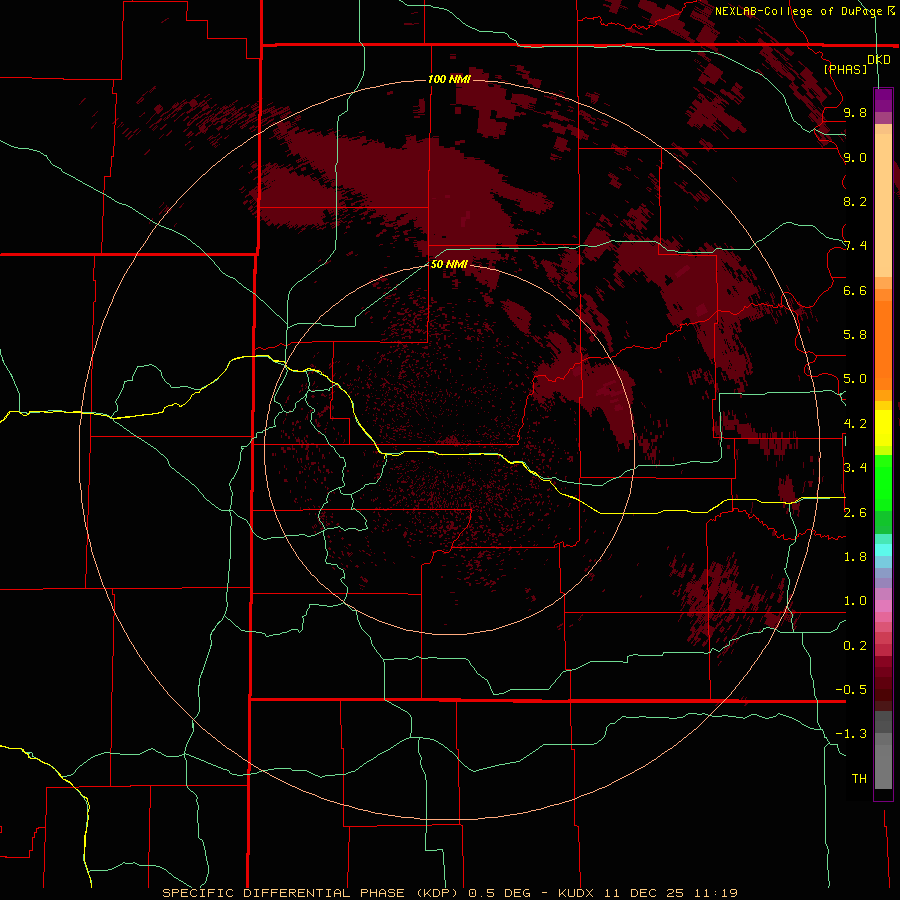
Task: Select the 5.8 legend value
Action: click(x=855, y=335)
